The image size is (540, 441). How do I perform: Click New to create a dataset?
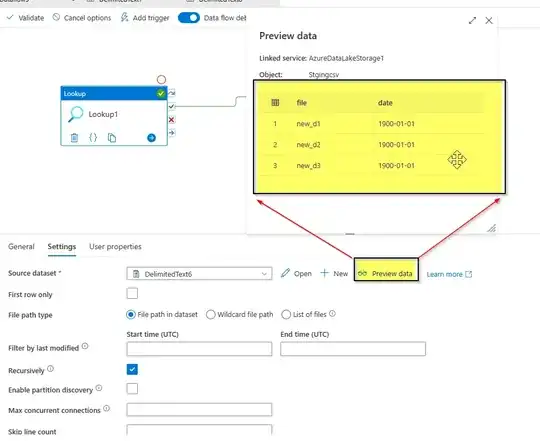coord(334,274)
